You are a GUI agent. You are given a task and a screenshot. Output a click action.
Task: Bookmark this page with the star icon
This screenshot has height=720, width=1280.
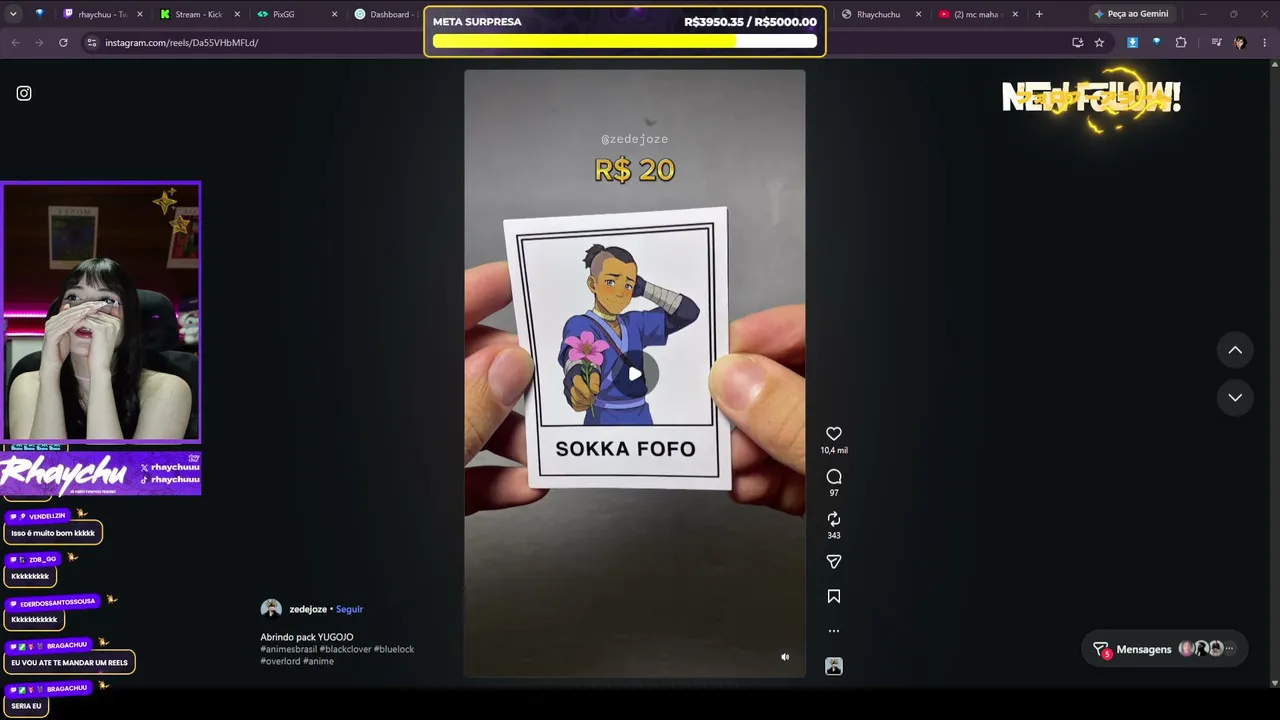[1099, 42]
